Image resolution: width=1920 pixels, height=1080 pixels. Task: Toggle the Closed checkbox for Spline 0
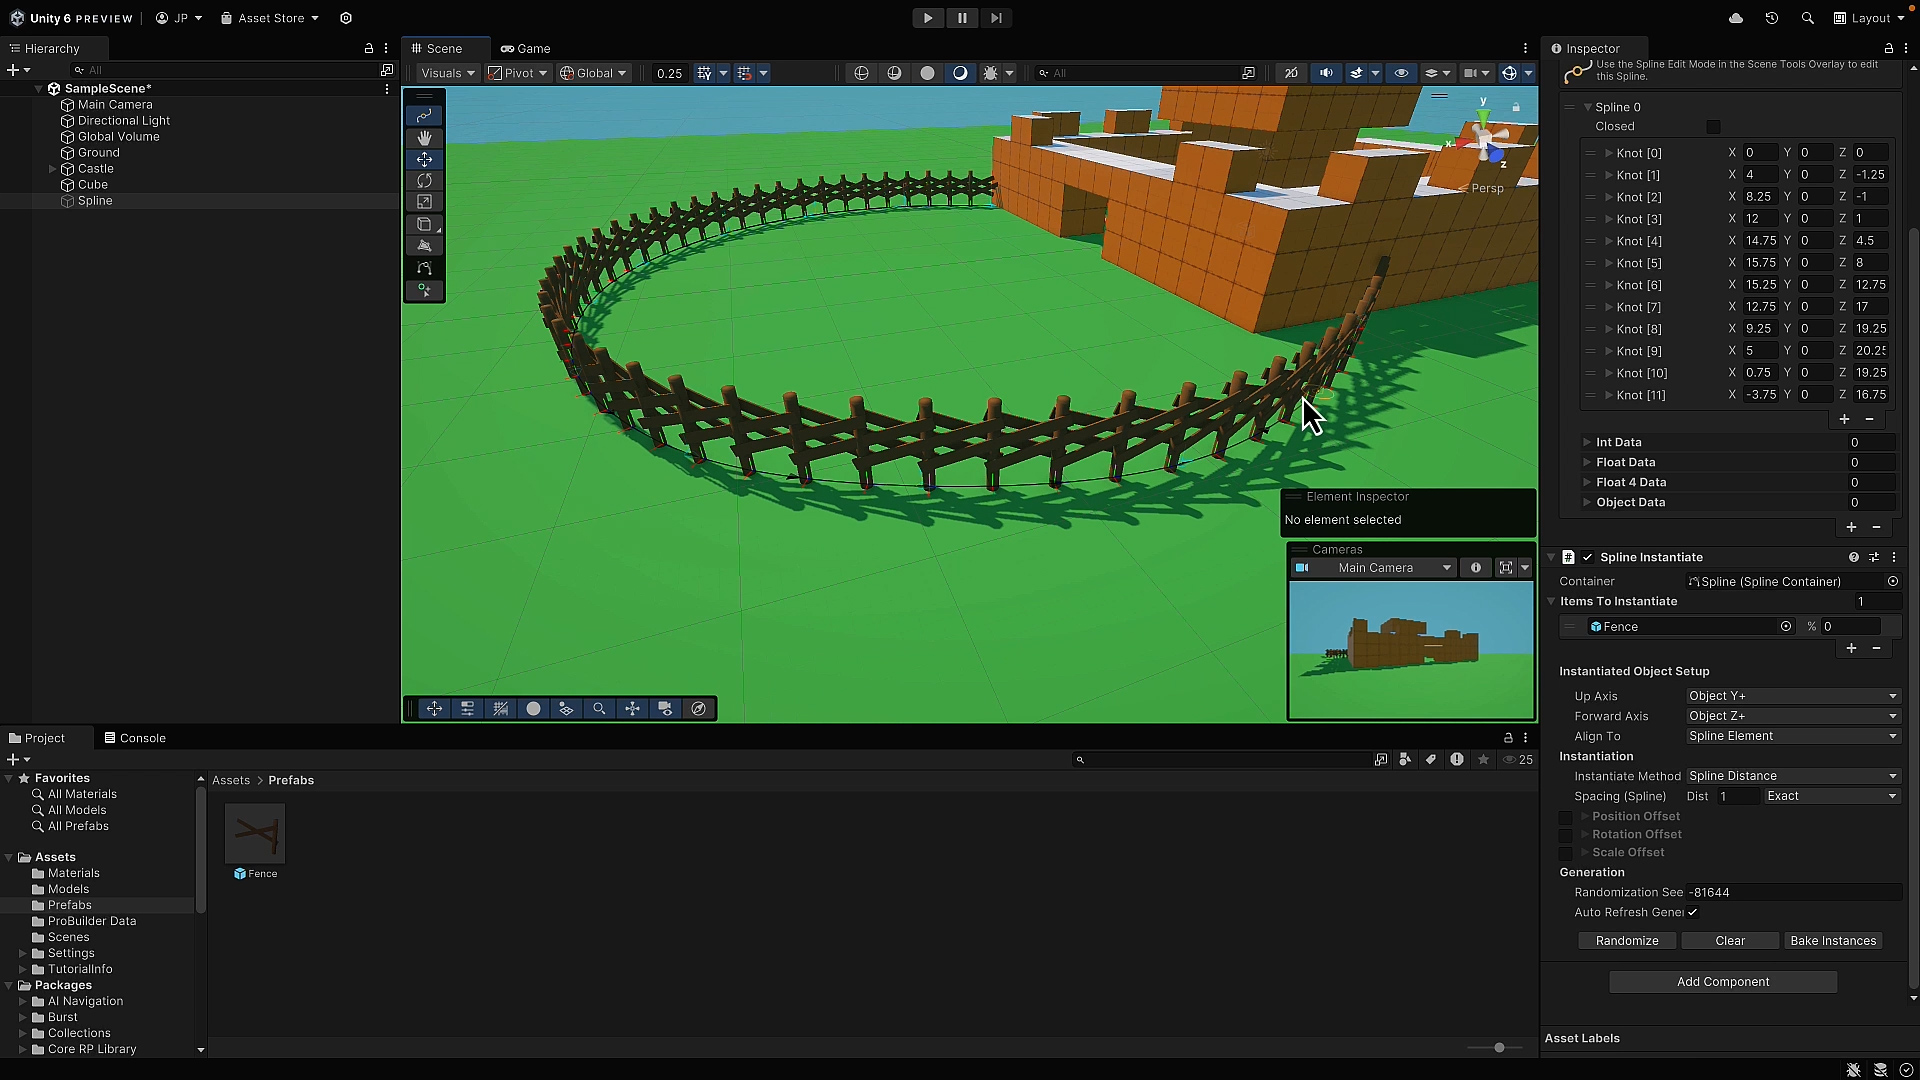point(1713,127)
